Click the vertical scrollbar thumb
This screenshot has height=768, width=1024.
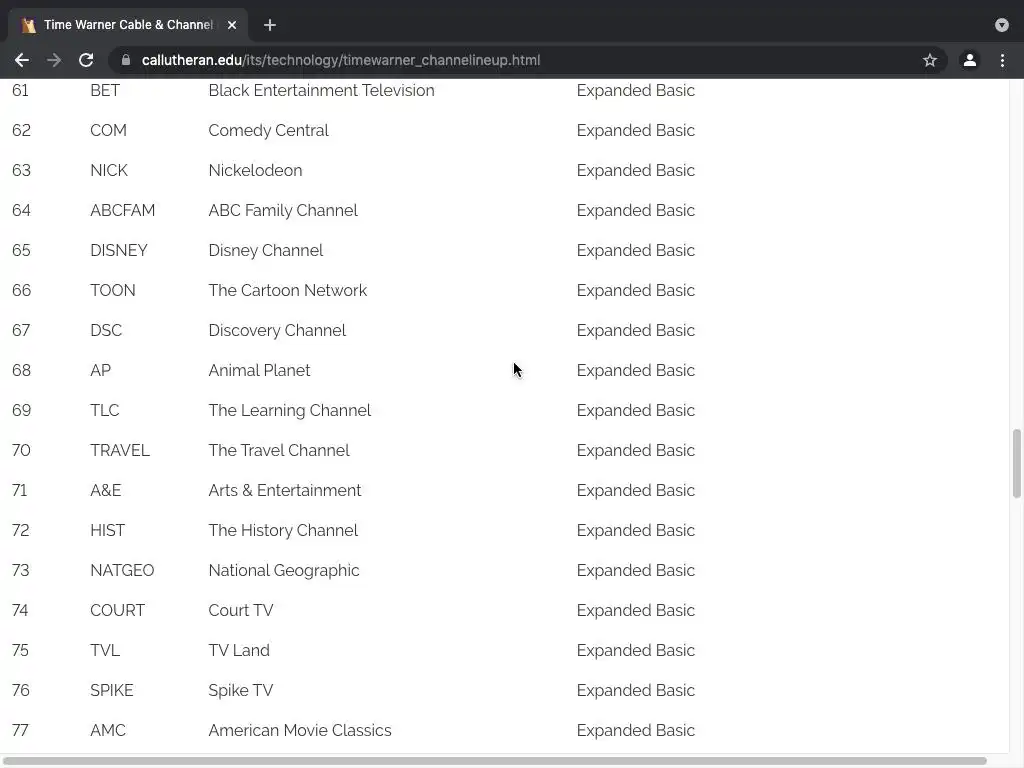[x=1017, y=463]
